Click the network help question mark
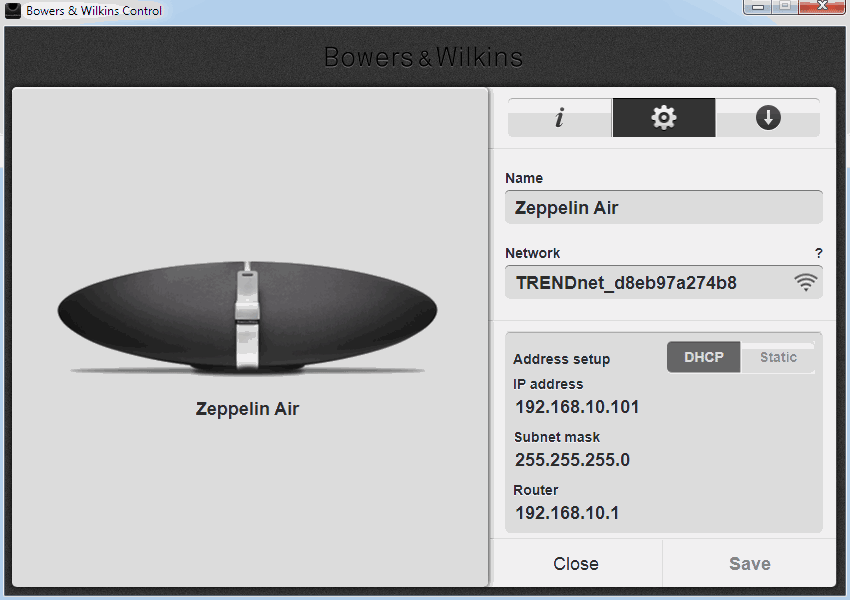Screen dimensions: 850x600 (819, 253)
